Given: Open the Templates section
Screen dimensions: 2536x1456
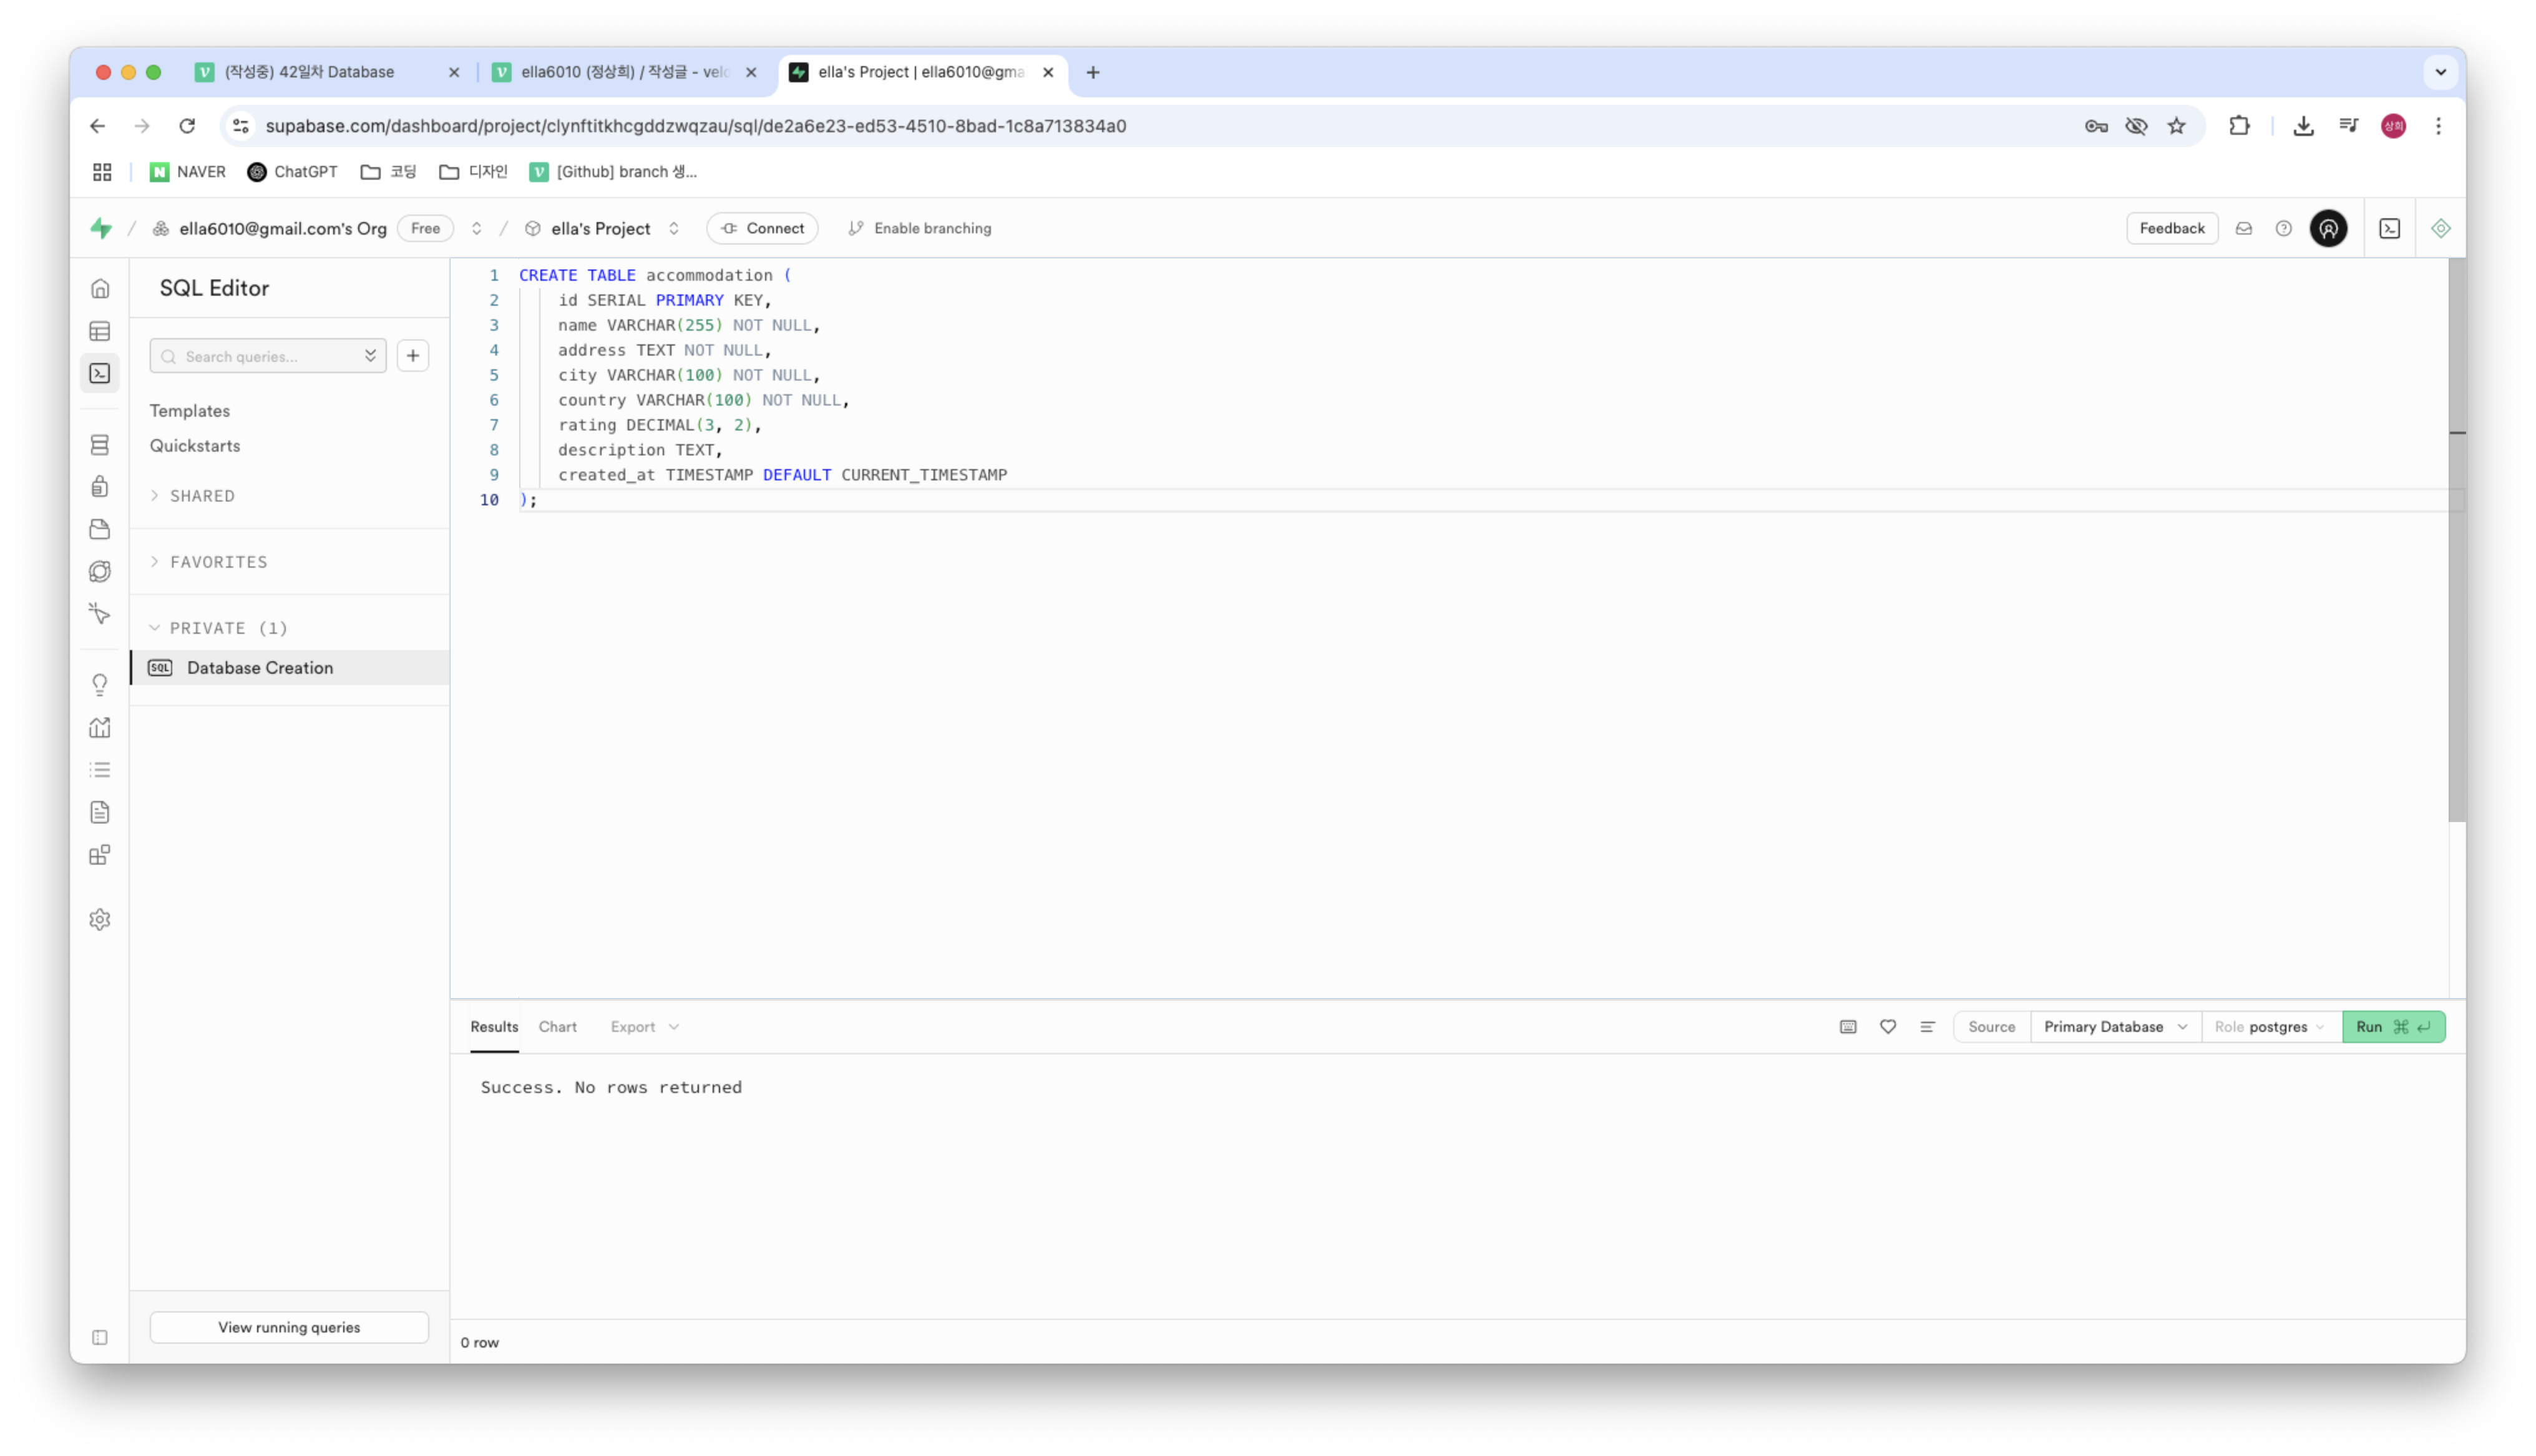Looking at the screenshot, I should pyautogui.click(x=189, y=411).
